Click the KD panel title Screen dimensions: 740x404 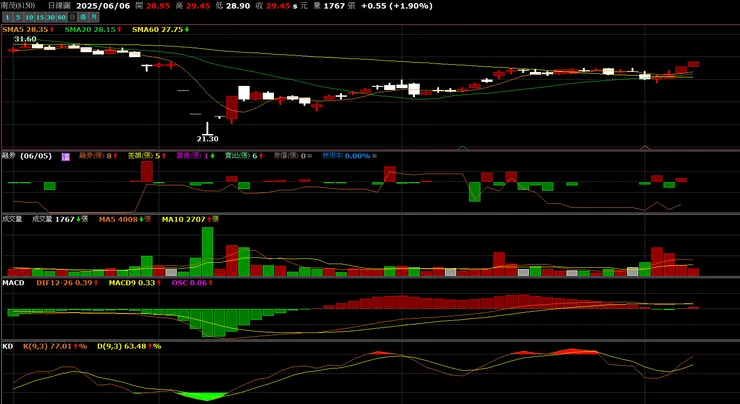(8, 346)
